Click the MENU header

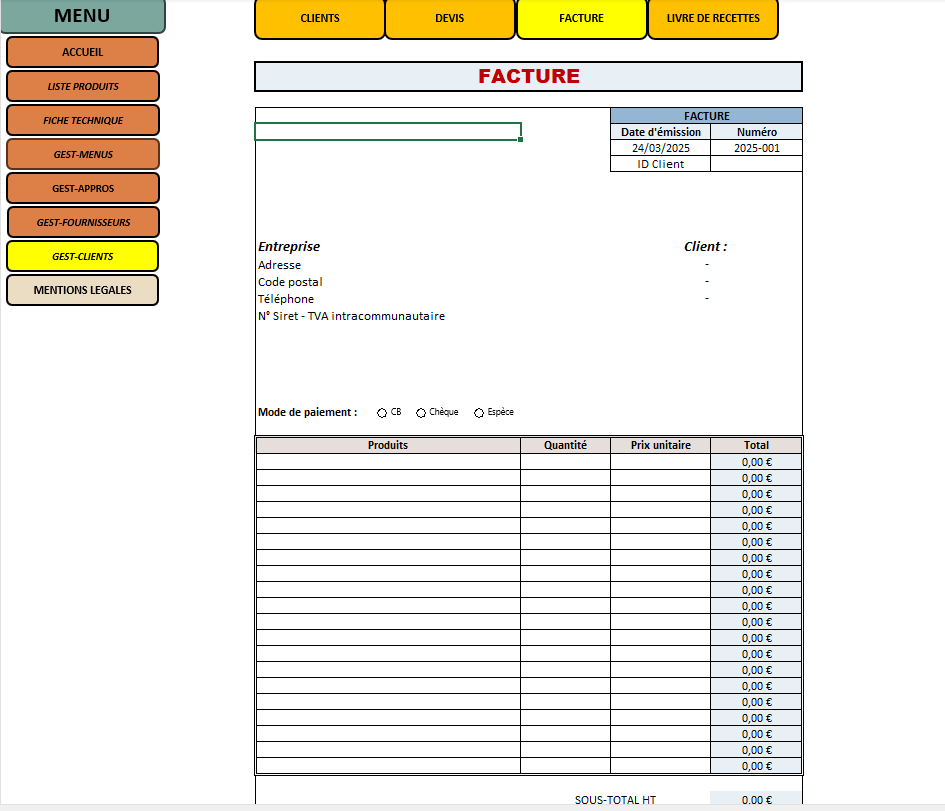coord(83,16)
